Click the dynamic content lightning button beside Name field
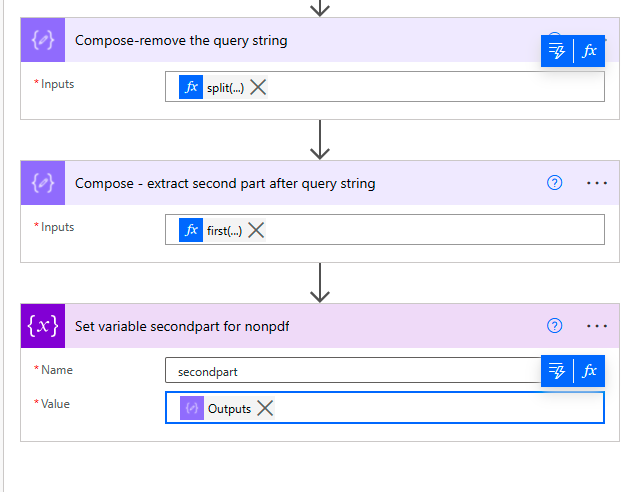Image resolution: width=633 pixels, height=492 pixels. [x=558, y=371]
